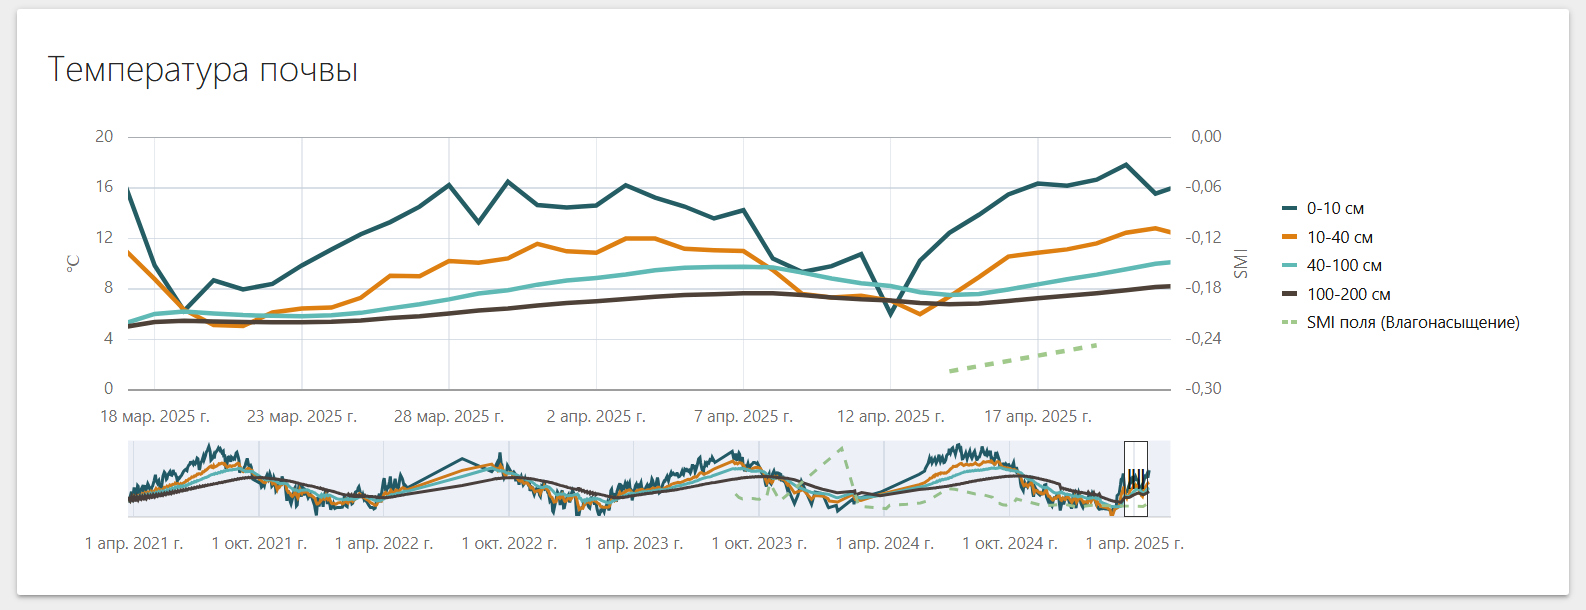Toggle SMI поля (Влагонасыщение) legend text
This screenshot has height=610, width=1586.
(x=1412, y=323)
